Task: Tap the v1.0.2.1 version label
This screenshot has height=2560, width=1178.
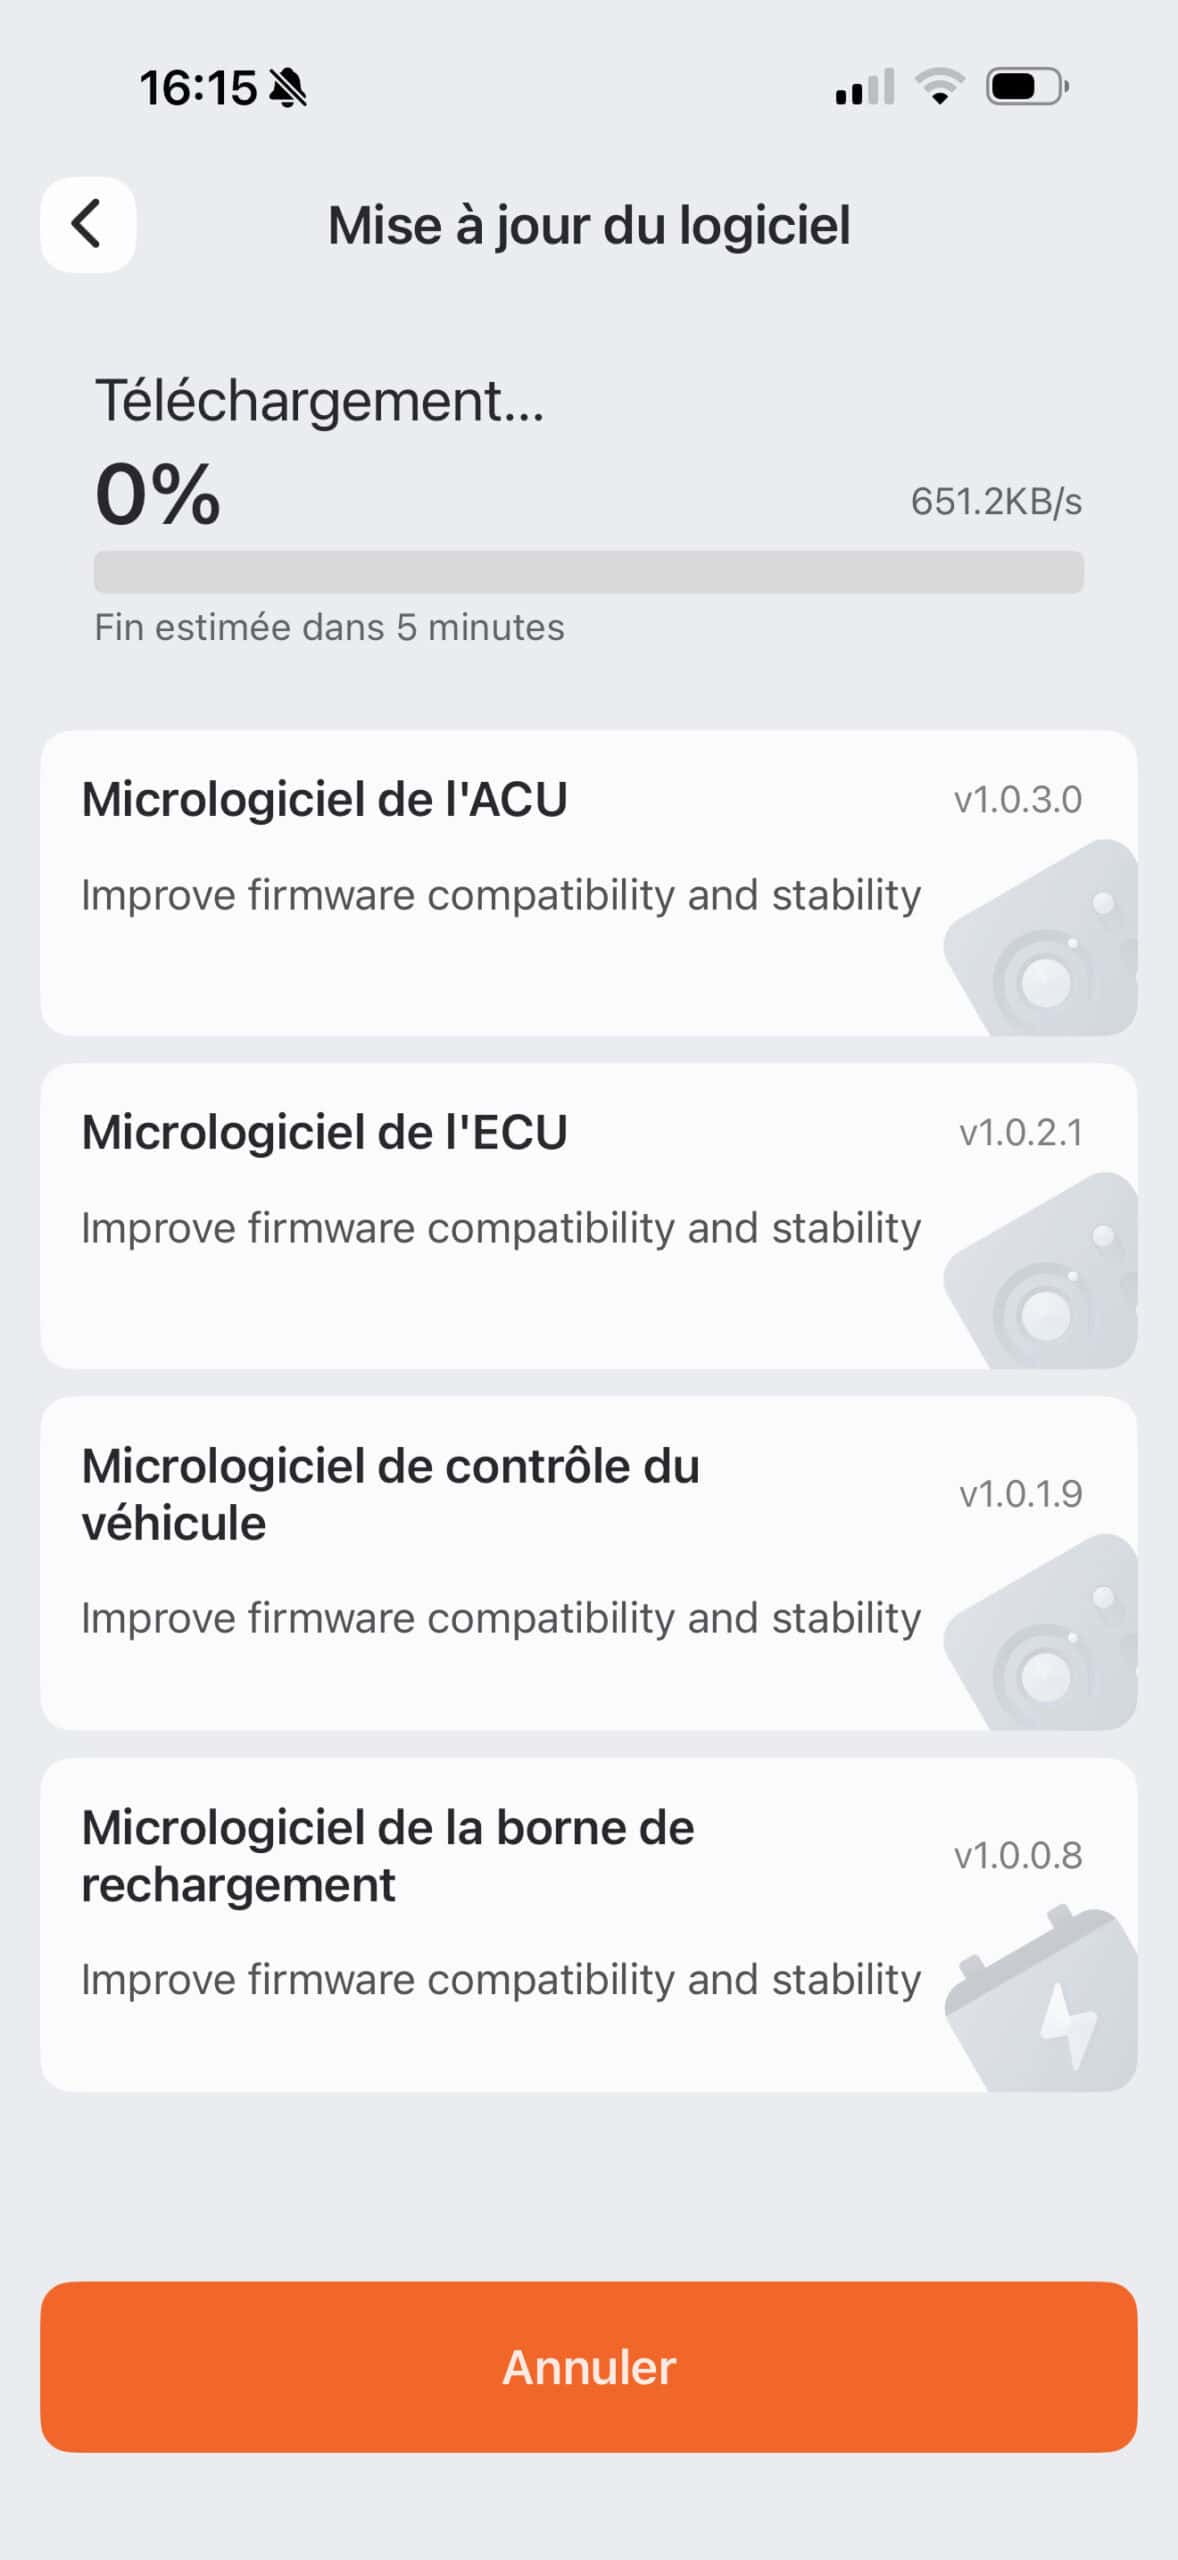Action: tap(1020, 1133)
